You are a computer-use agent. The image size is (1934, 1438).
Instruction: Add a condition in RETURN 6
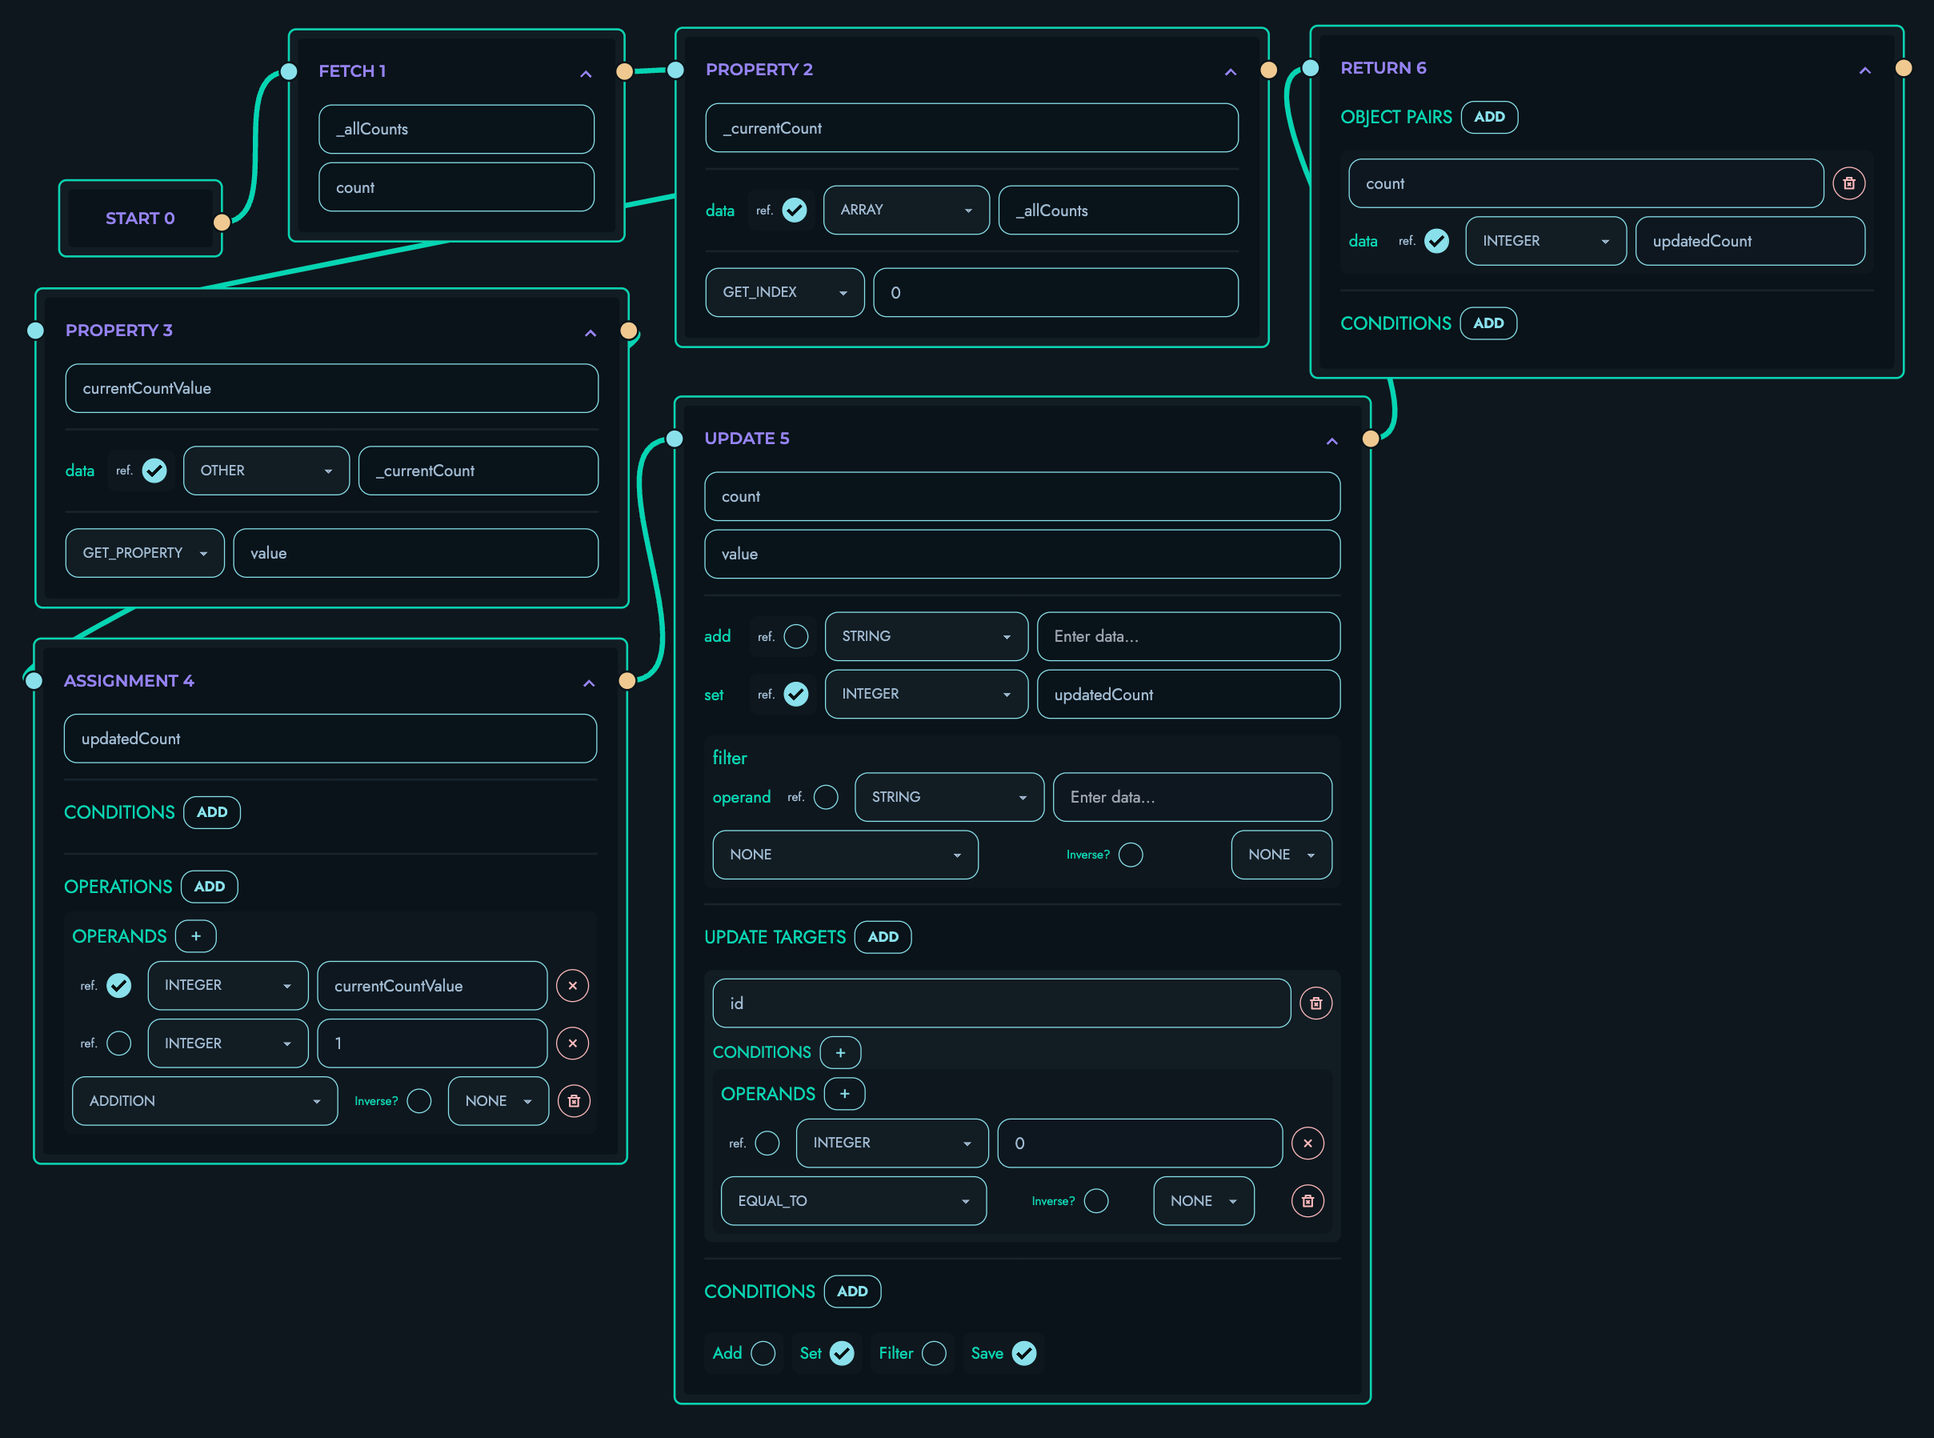pos(1489,323)
